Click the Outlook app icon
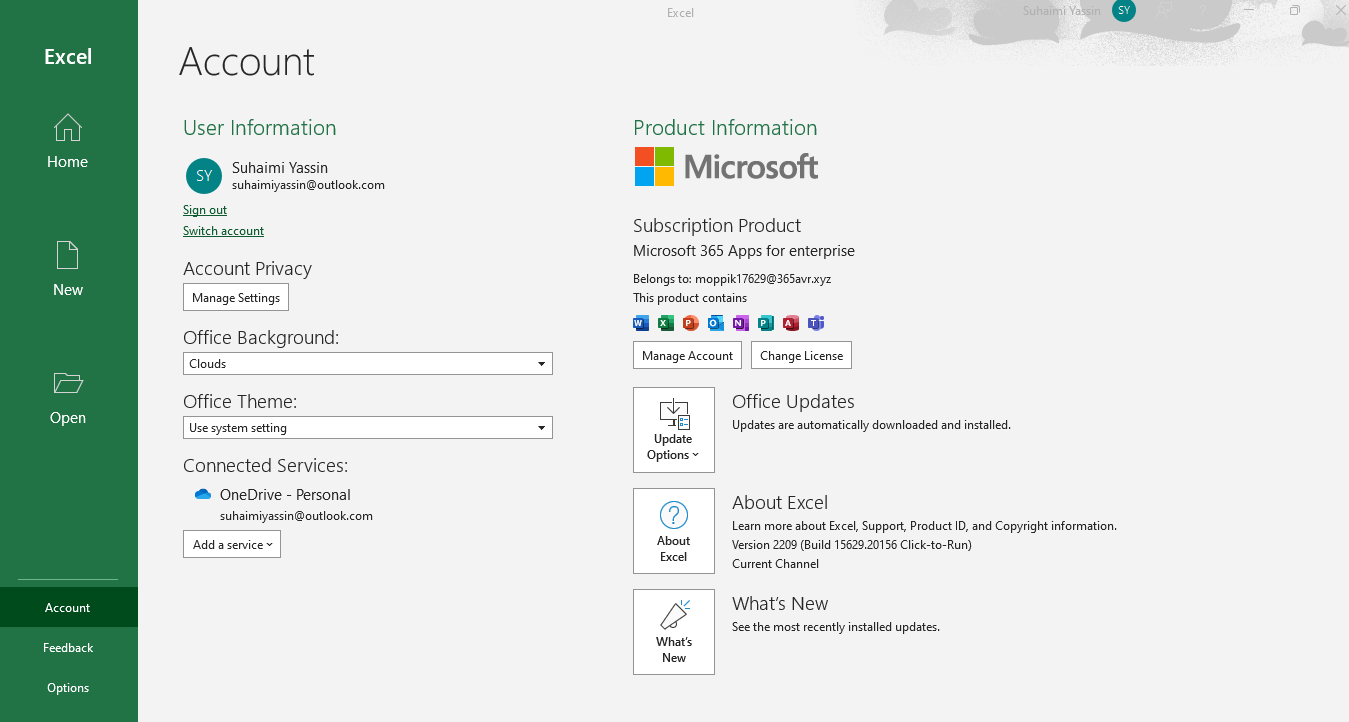 (x=716, y=322)
